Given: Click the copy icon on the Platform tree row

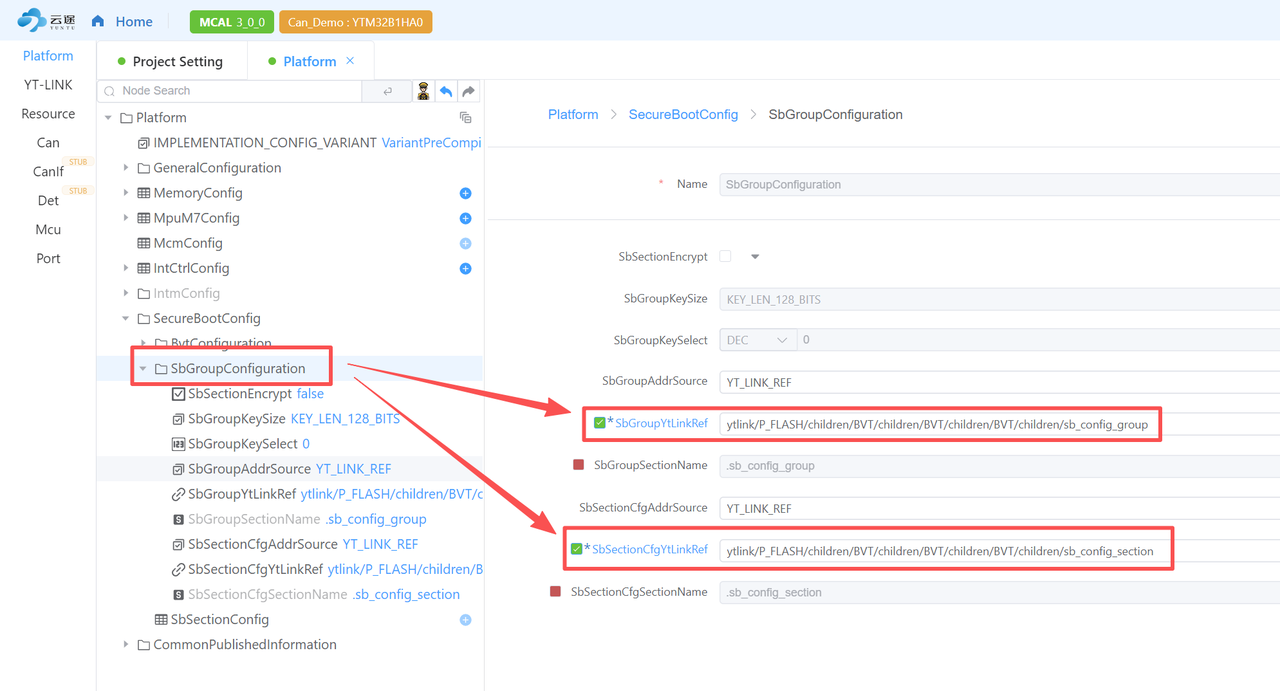Looking at the screenshot, I should (x=465, y=117).
